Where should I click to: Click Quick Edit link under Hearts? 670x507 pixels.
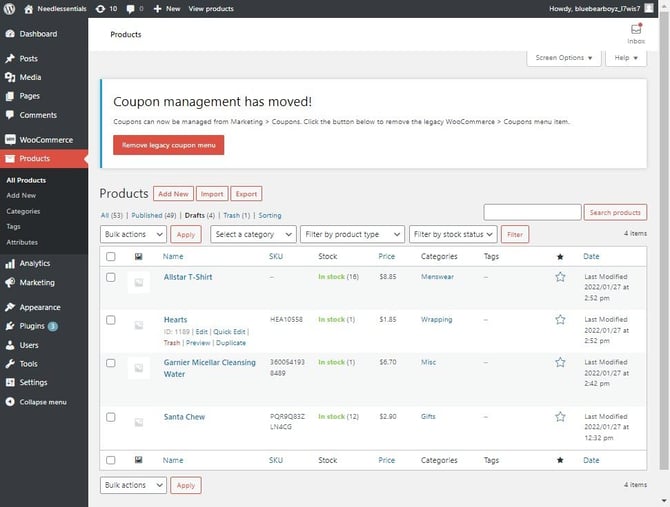[x=229, y=332]
